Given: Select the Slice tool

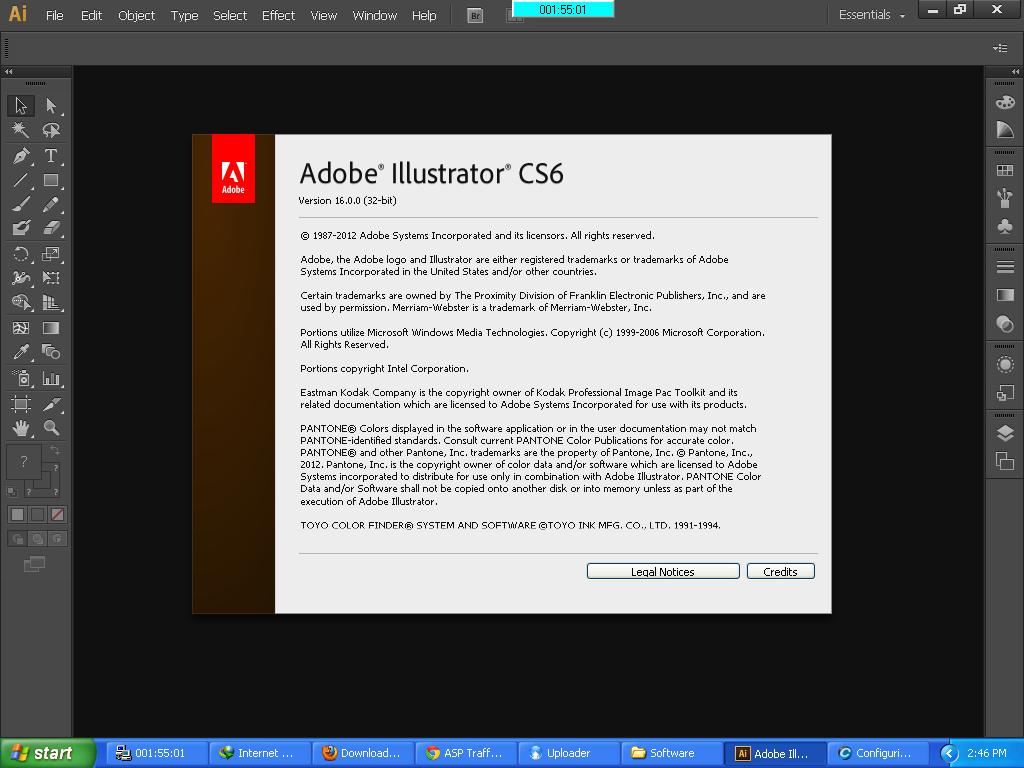Looking at the screenshot, I should pyautogui.click(x=51, y=404).
